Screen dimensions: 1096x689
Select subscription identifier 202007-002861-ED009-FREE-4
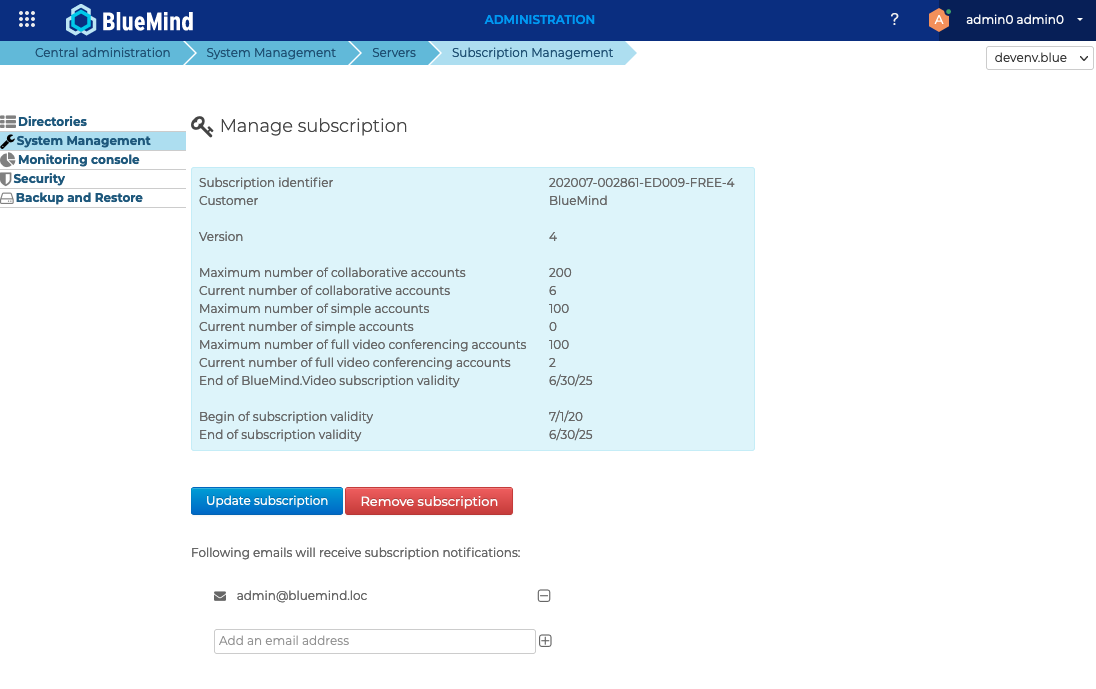click(x=642, y=182)
